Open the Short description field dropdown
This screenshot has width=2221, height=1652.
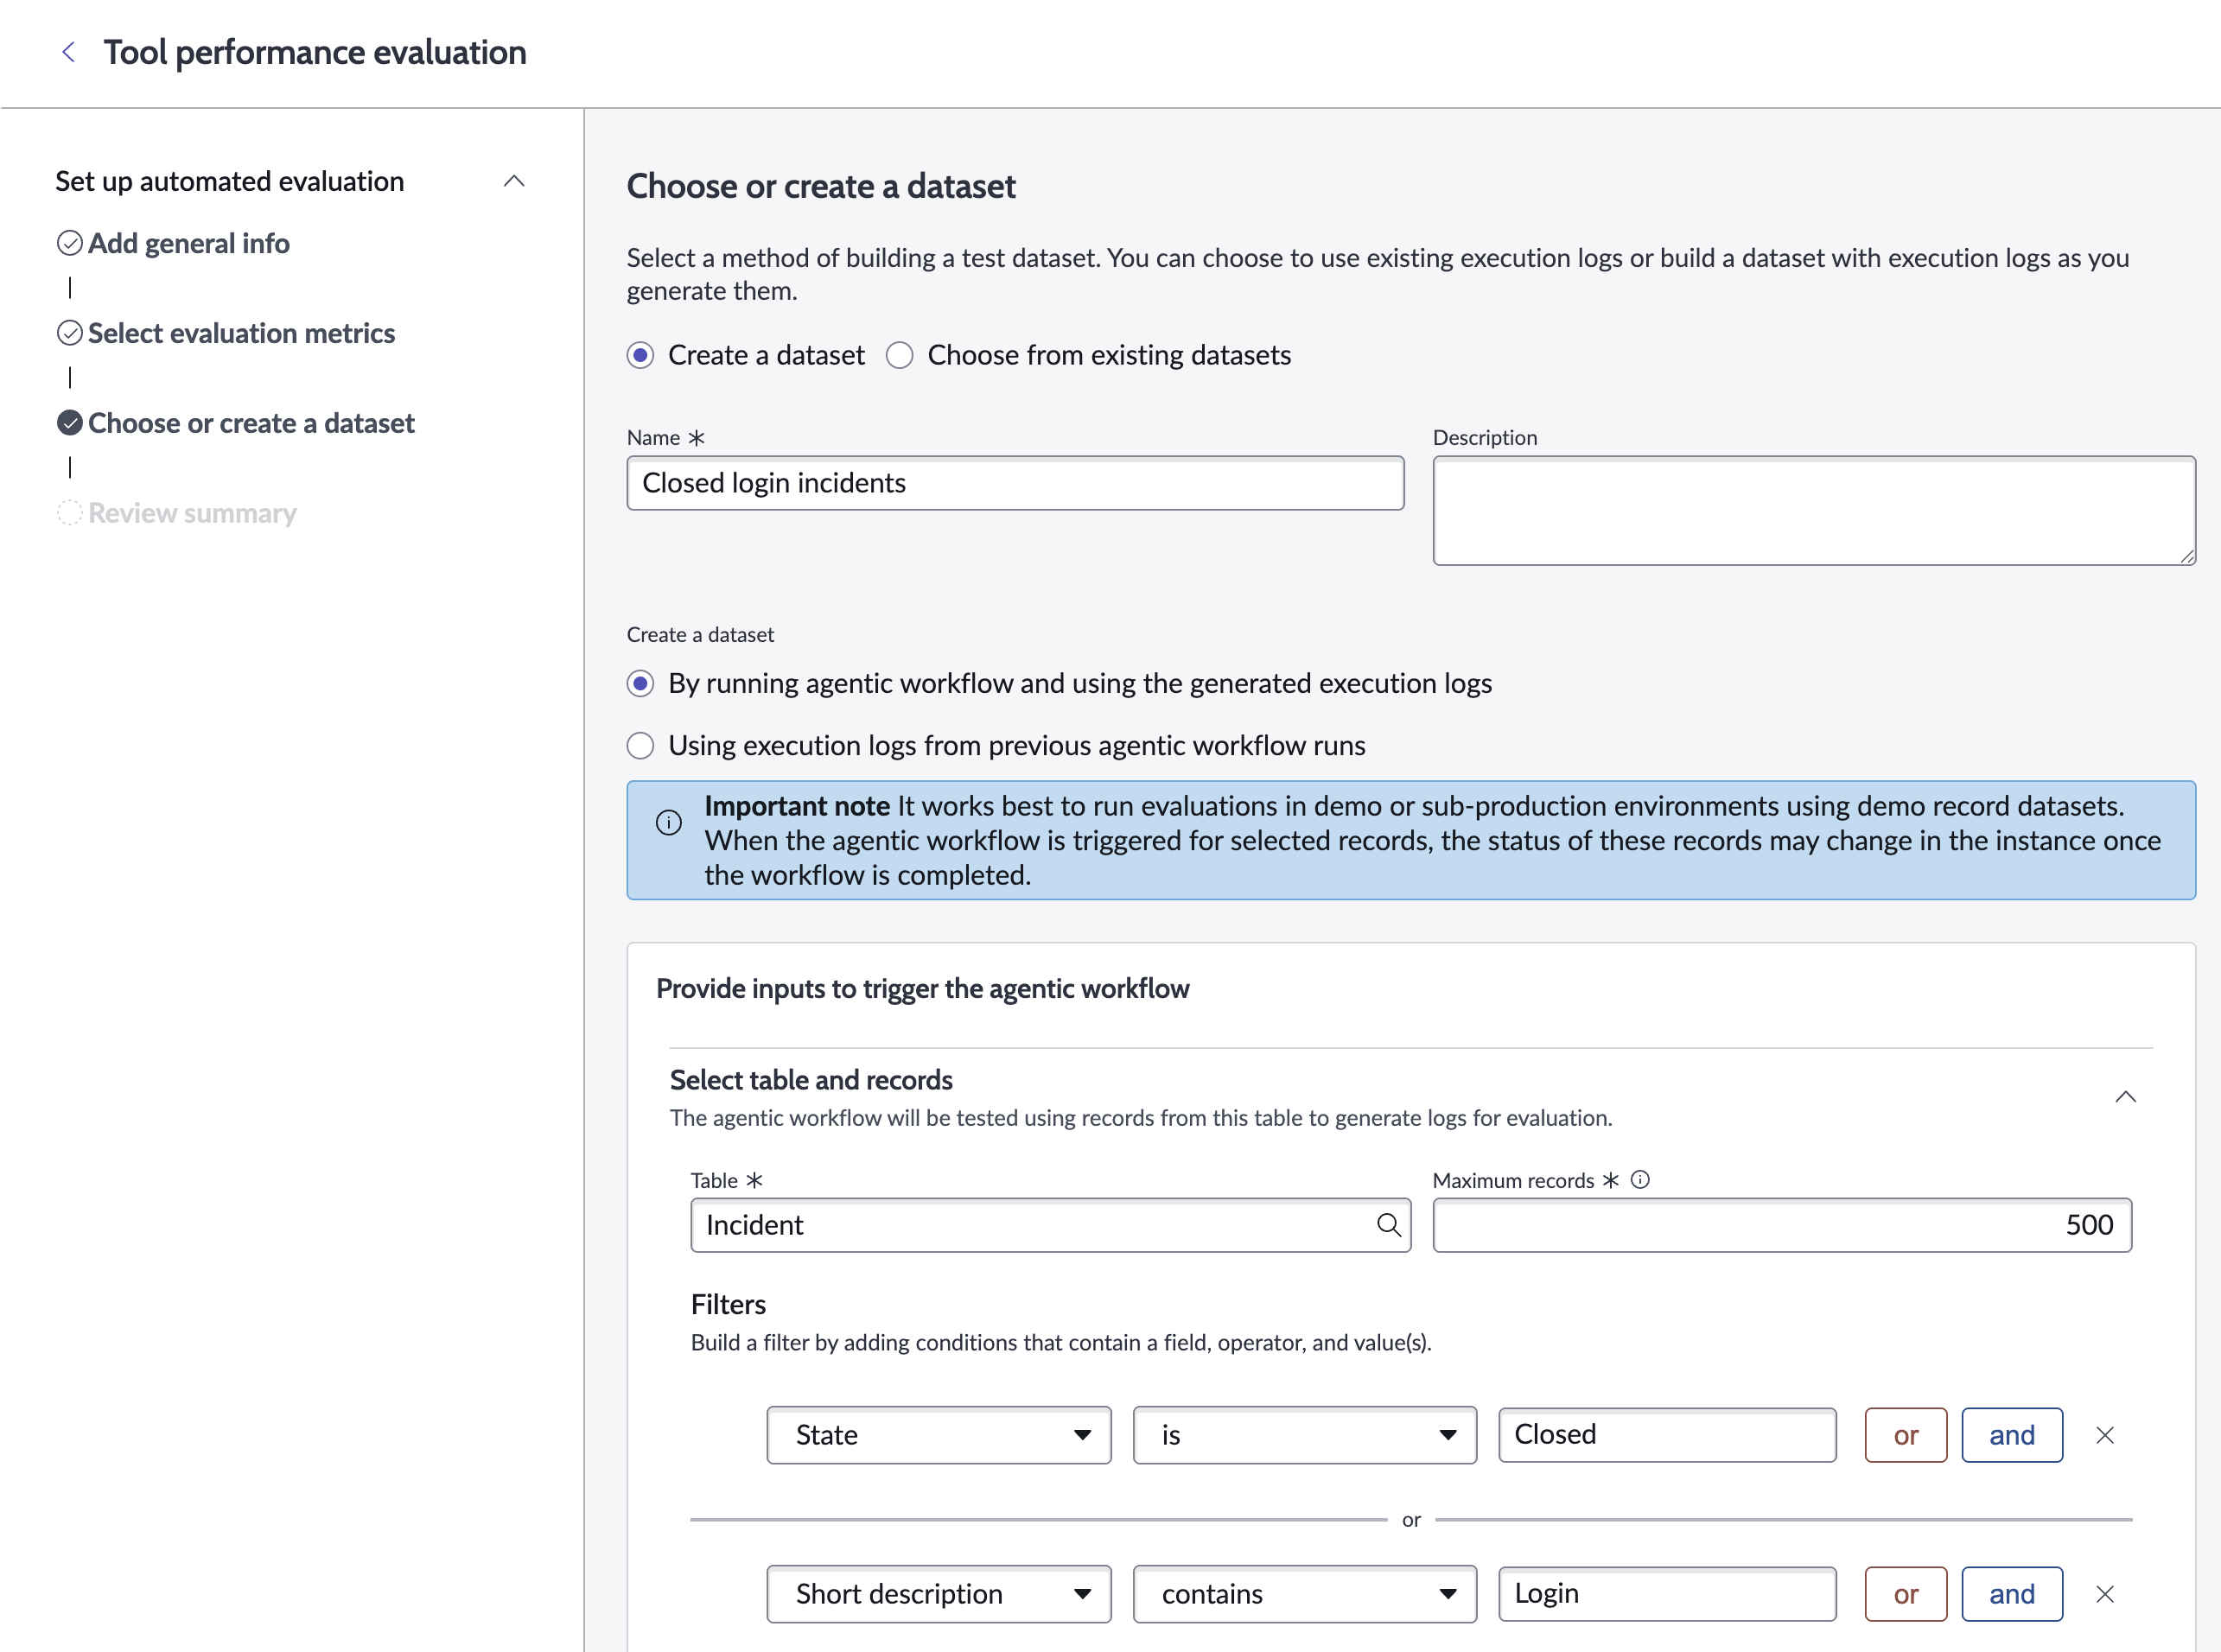938,1594
